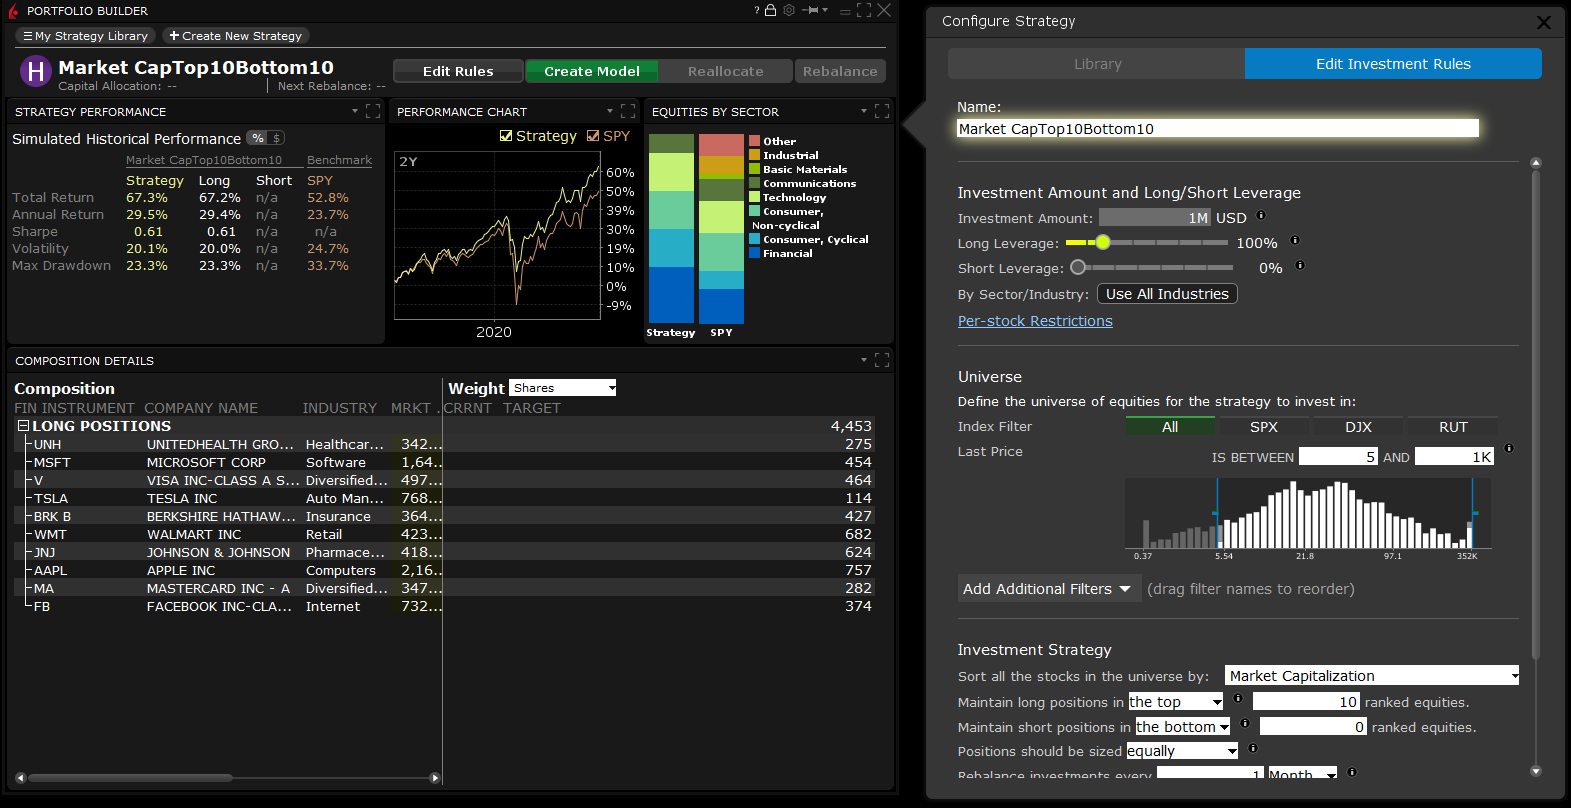Open the Per-stock Restrictions link
The height and width of the screenshot is (808, 1571).
coord(1035,321)
